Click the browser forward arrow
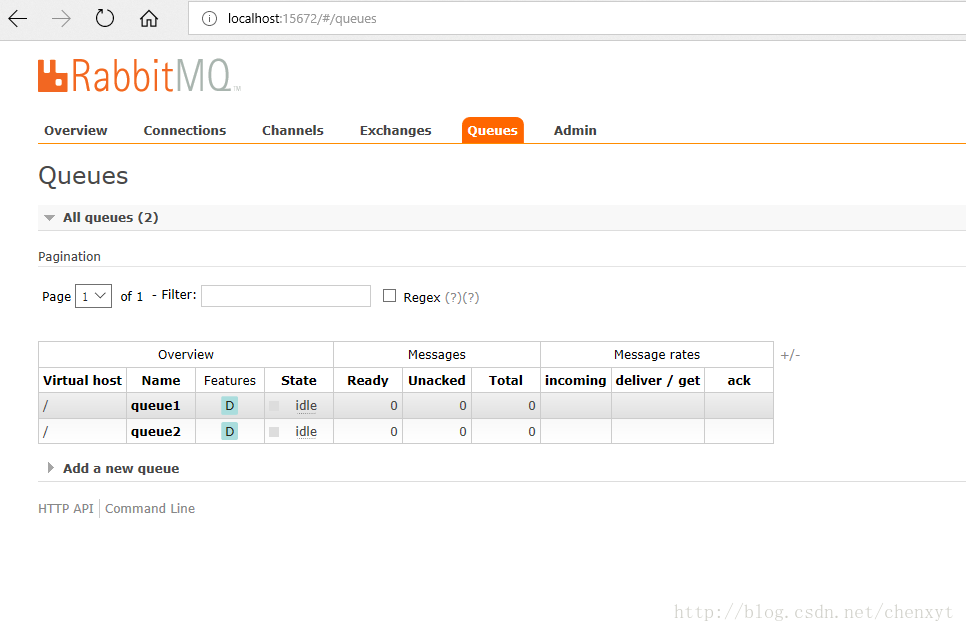This screenshot has width=966, height=632. [x=61, y=18]
